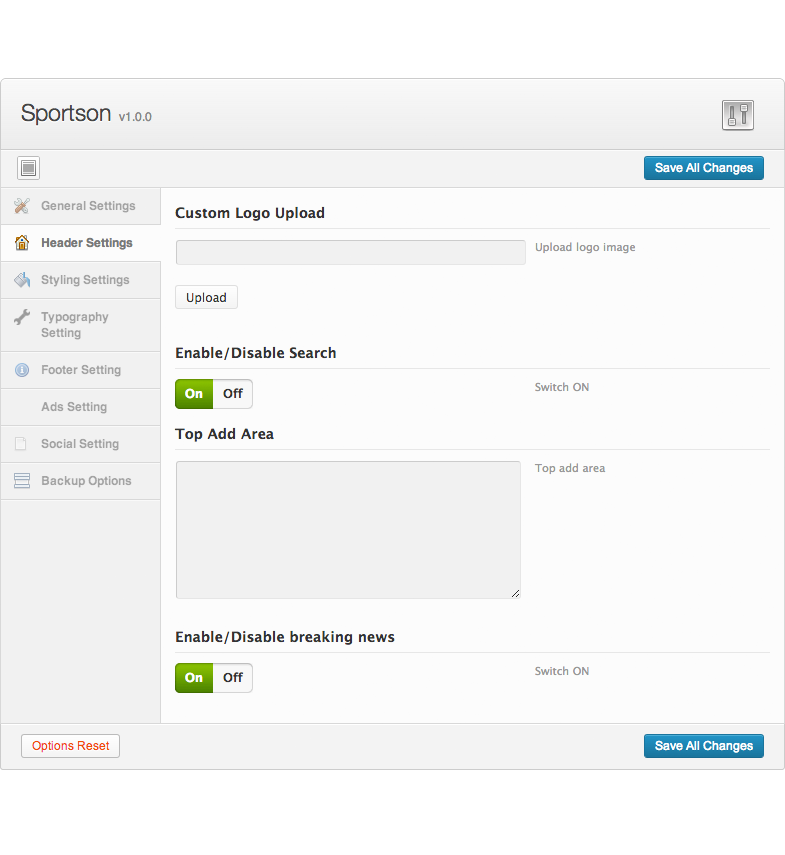785x855 pixels.
Task: Switch breaking news toggle to Off
Action: tap(233, 678)
